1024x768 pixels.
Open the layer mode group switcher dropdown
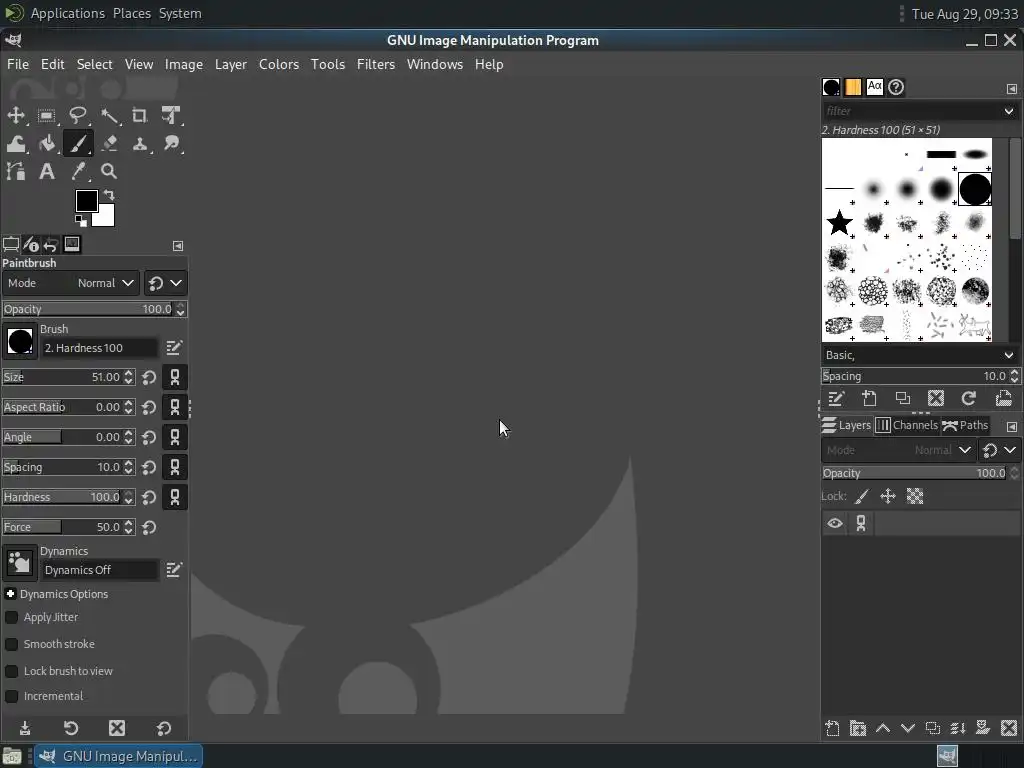(1000, 450)
